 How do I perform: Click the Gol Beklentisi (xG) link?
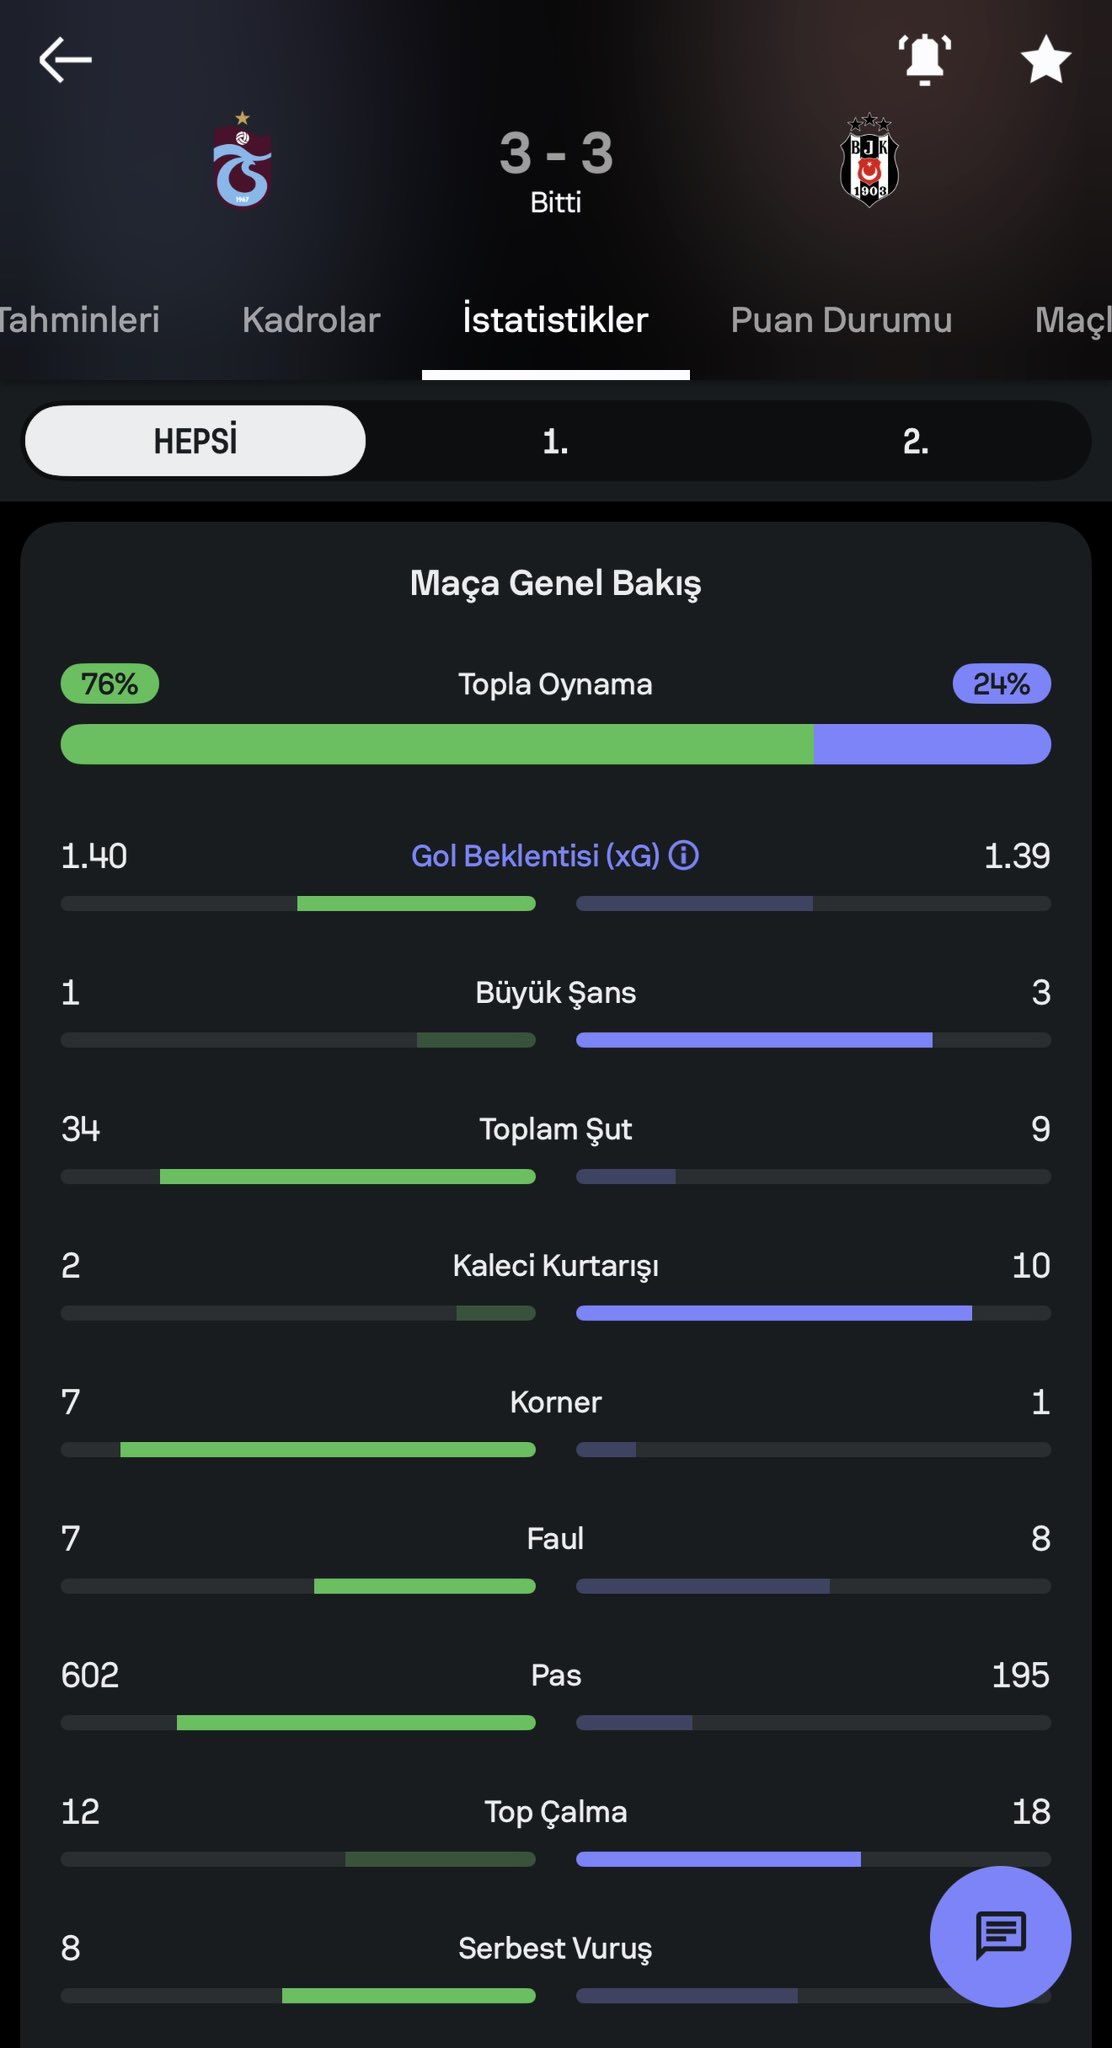(x=535, y=856)
